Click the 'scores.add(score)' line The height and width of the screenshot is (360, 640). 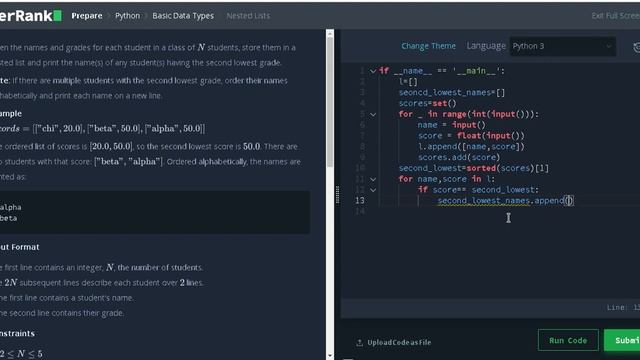459,157
